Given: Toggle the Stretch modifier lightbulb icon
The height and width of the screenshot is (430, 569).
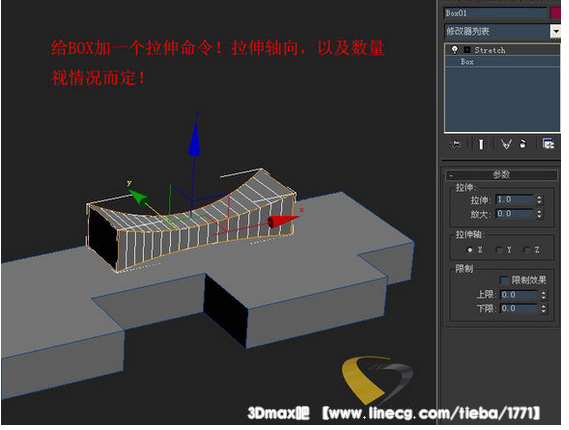Looking at the screenshot, I should coord(455,50).
